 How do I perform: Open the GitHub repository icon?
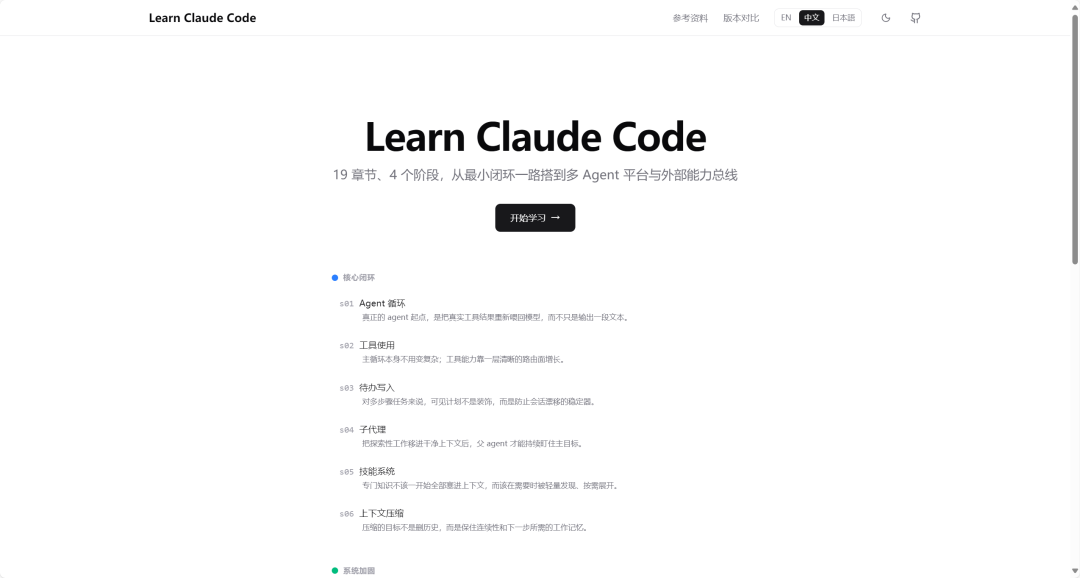pos(914,17)
